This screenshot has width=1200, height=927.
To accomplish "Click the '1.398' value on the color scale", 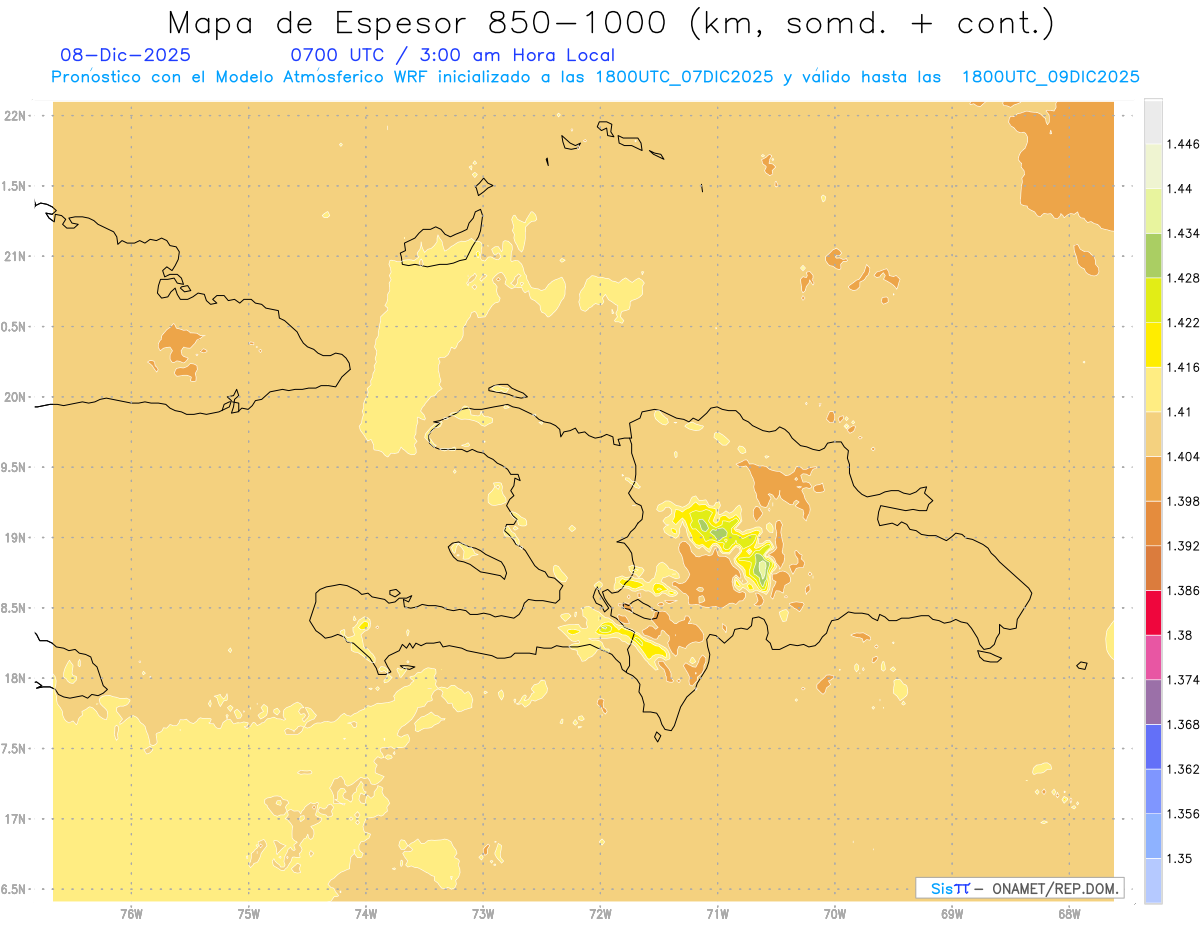I will (x=1184, y=501).
